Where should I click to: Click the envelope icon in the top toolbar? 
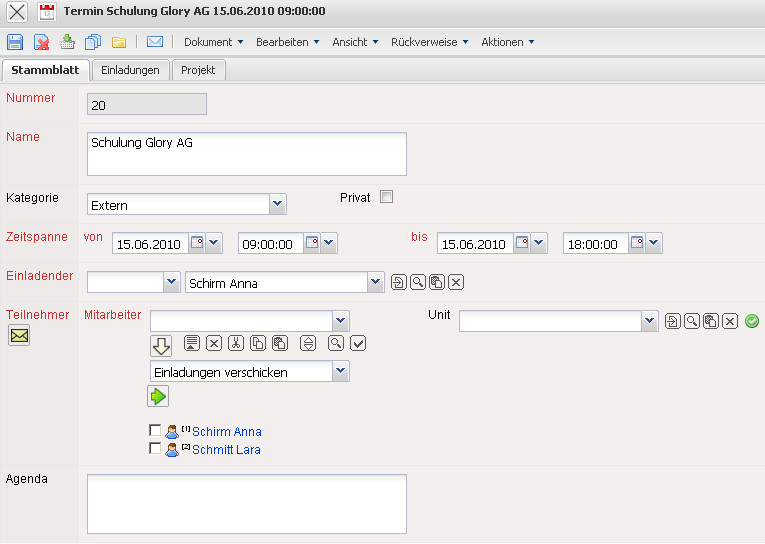(x=155, y=42)
